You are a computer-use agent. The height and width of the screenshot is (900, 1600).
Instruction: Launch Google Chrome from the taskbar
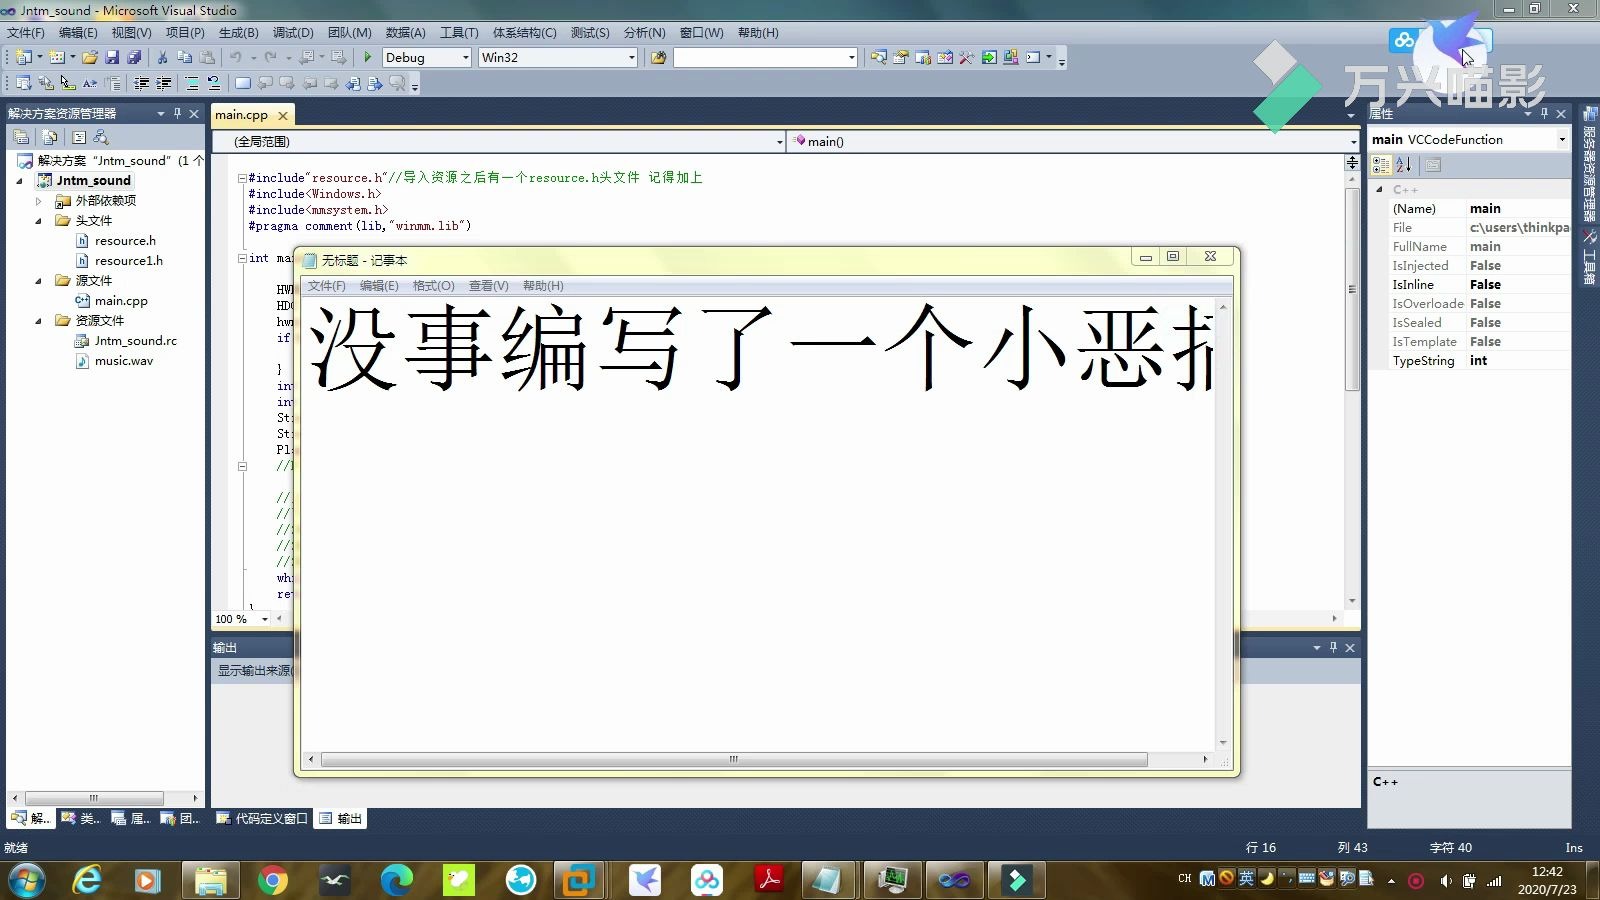[272, 880]
